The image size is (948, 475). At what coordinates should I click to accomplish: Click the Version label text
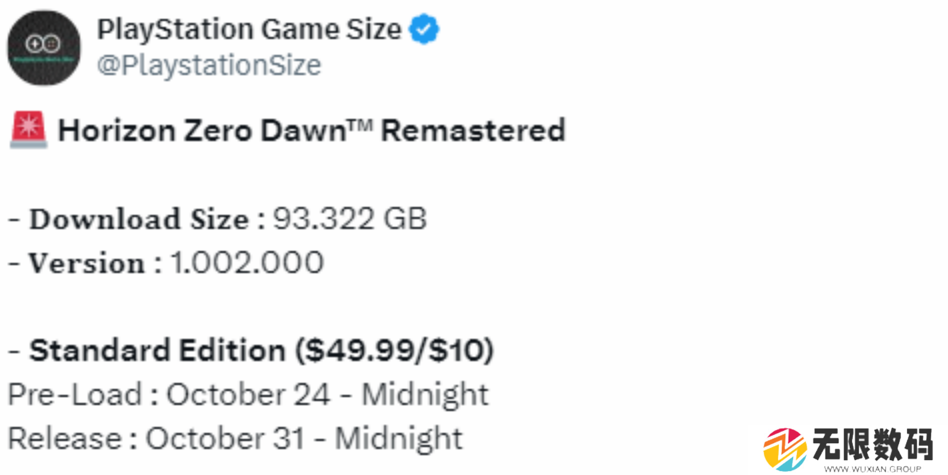pyautogui.click(x=87, y=262)
